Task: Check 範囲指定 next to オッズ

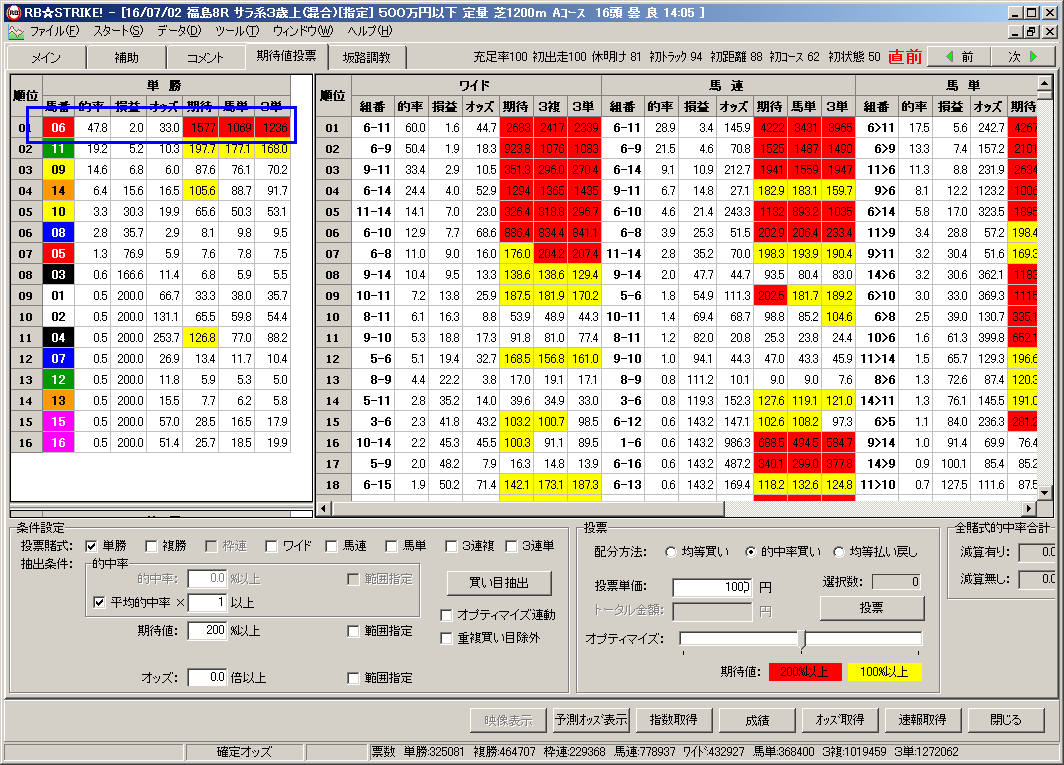Action: pos(353,678)
